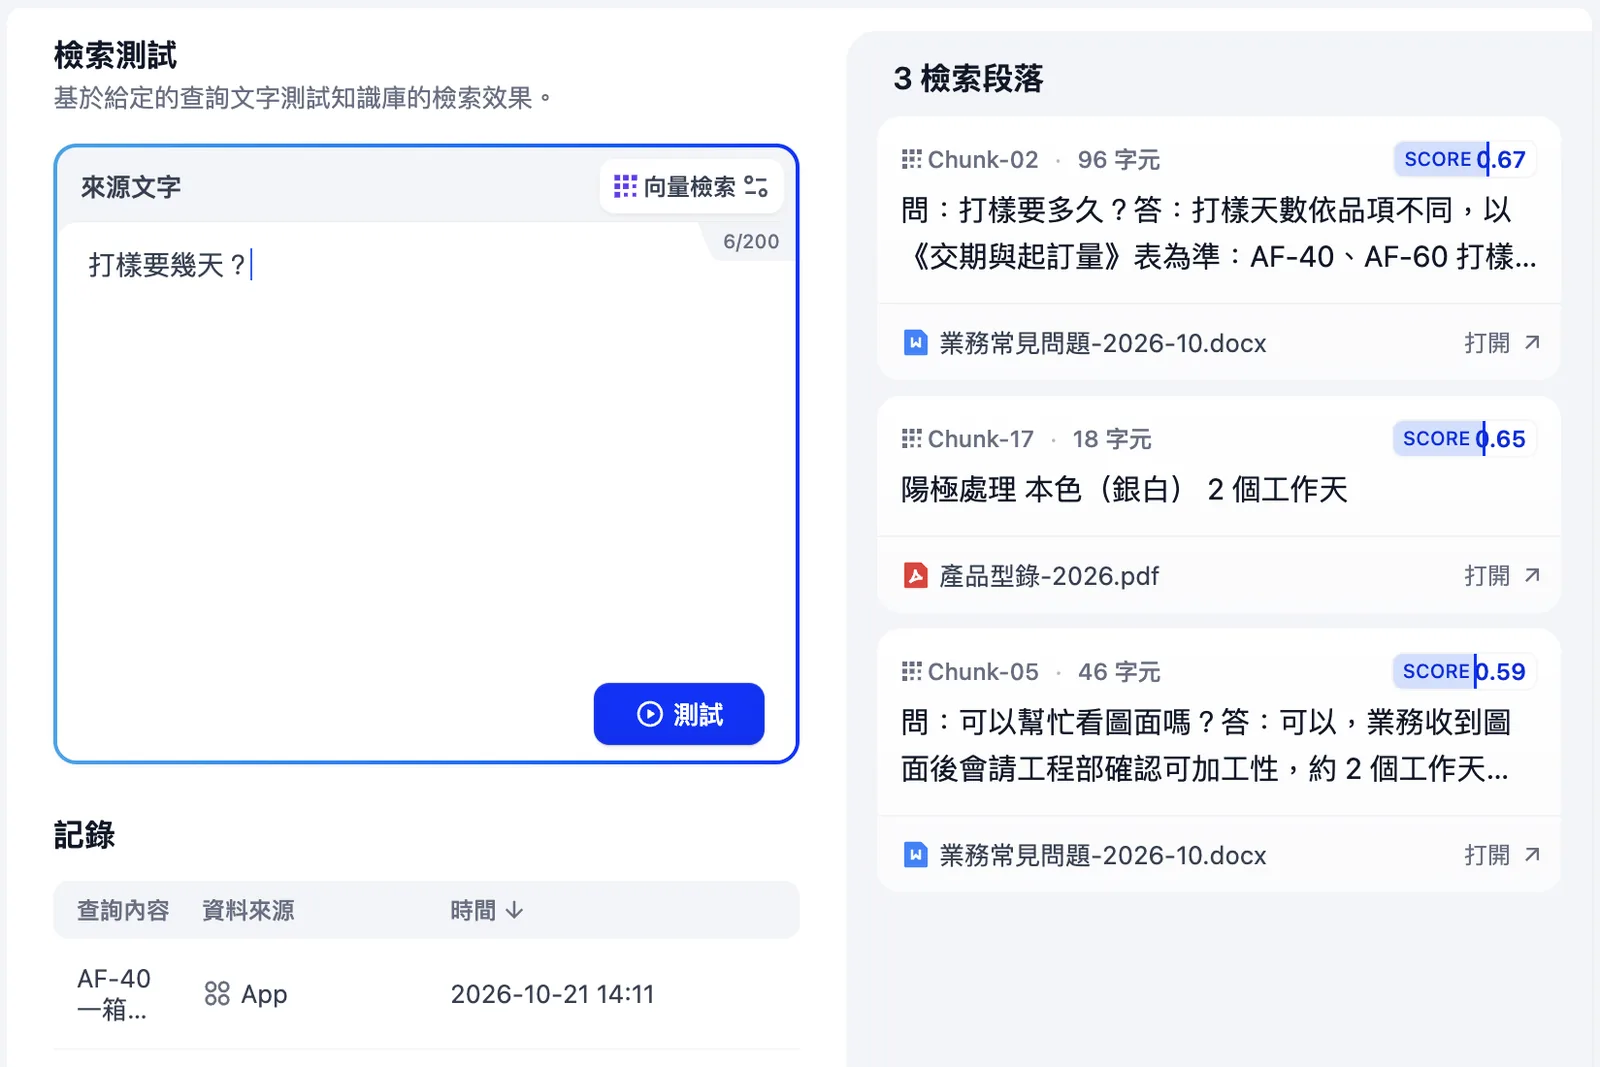Screen dimensions: 1600x1067
Task: Click the Chunk-17 grid icon
Action: (x=911, y=438)
